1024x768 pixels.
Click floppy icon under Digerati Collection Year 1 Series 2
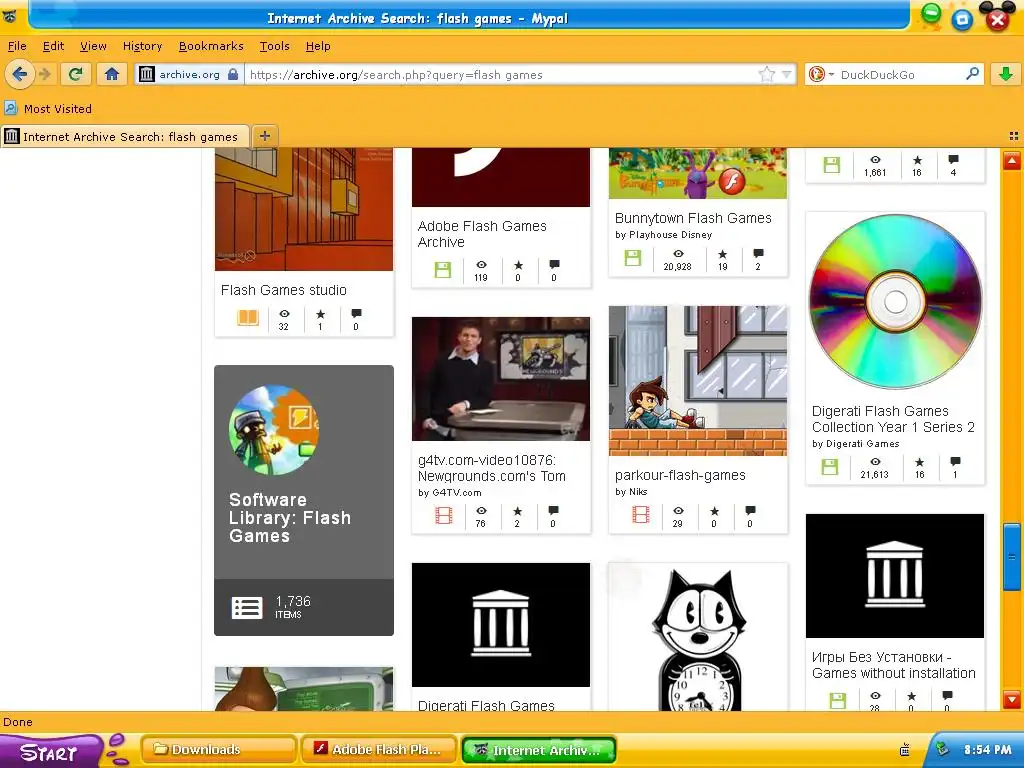coord(830,466)
